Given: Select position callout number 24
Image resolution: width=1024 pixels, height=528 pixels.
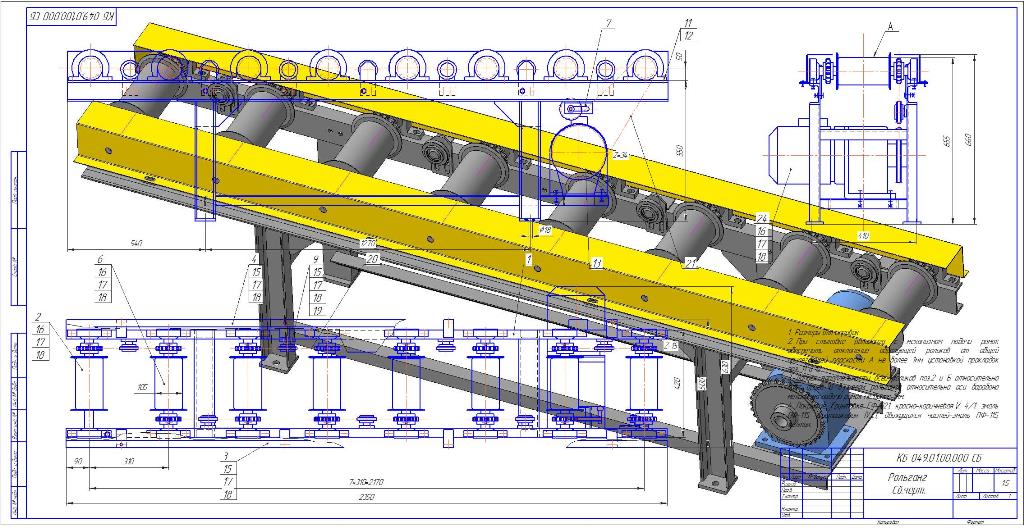Looking at the screenshot, I should pyautogui.click(x=761, y=218).
